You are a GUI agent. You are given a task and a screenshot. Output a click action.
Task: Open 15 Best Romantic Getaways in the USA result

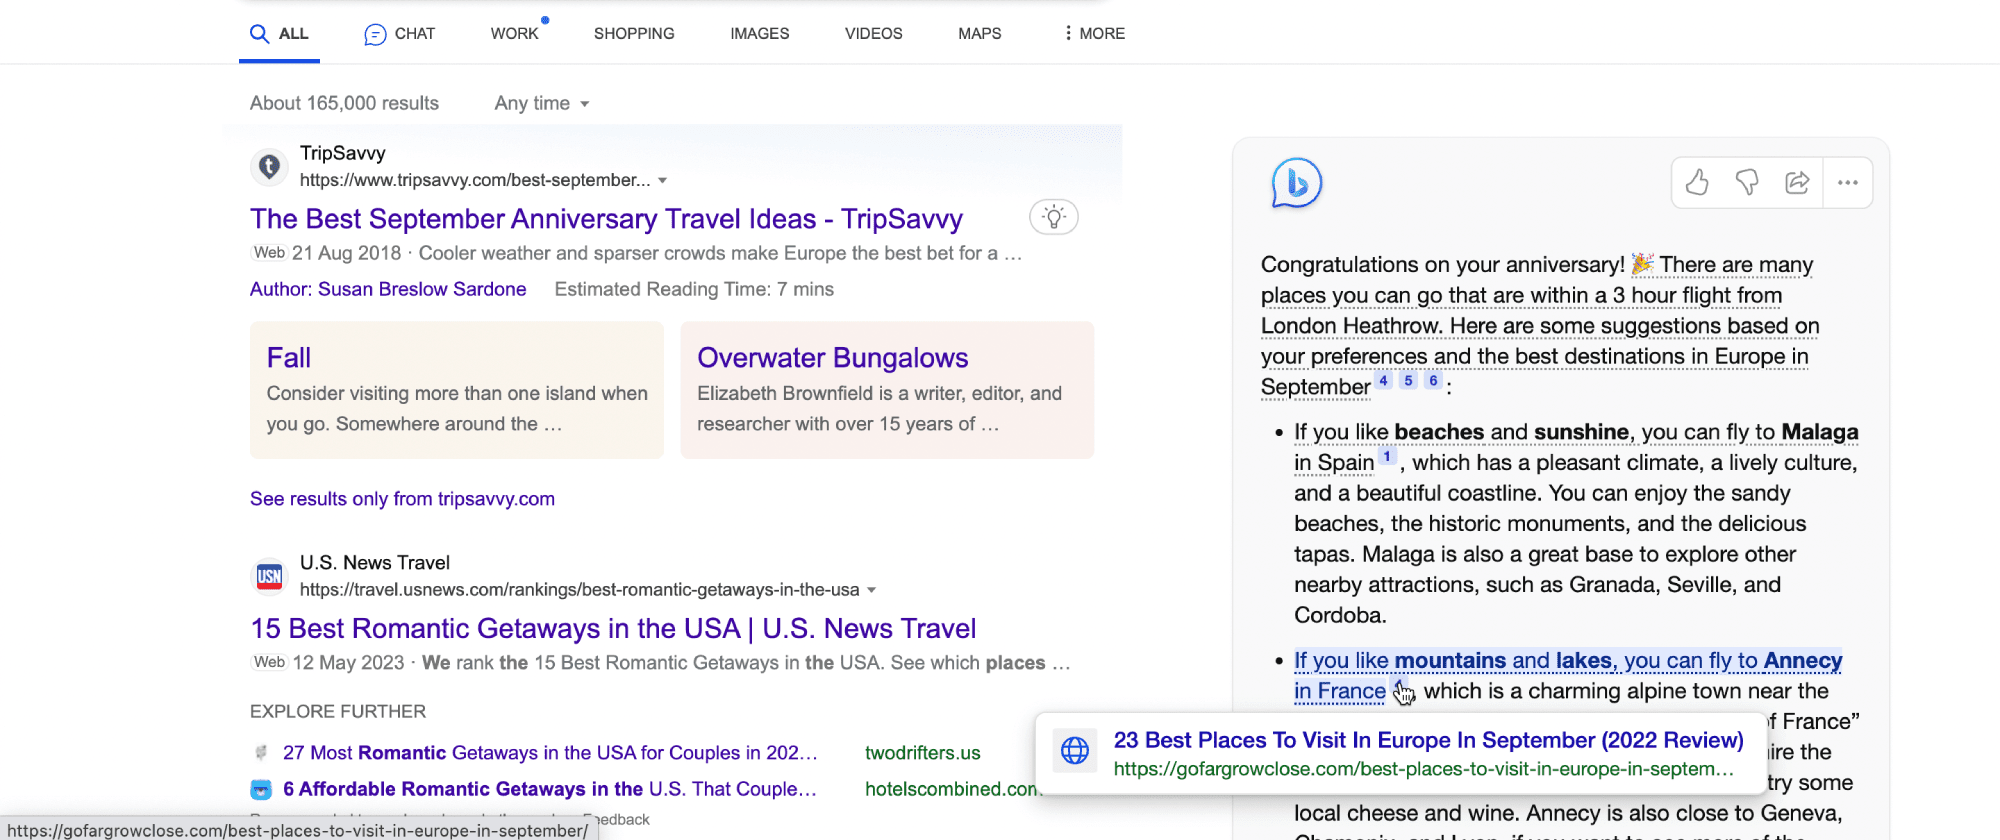(x=613, y=628)
